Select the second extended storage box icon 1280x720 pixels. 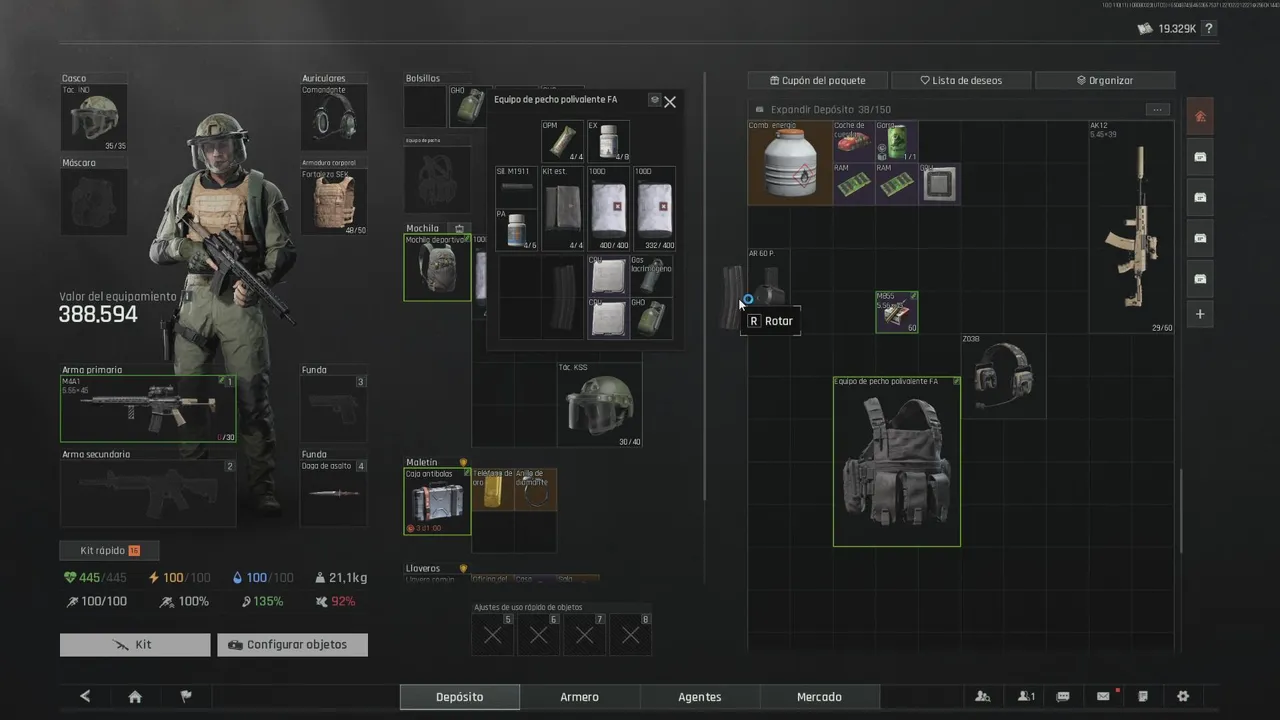coord(1200,197)
